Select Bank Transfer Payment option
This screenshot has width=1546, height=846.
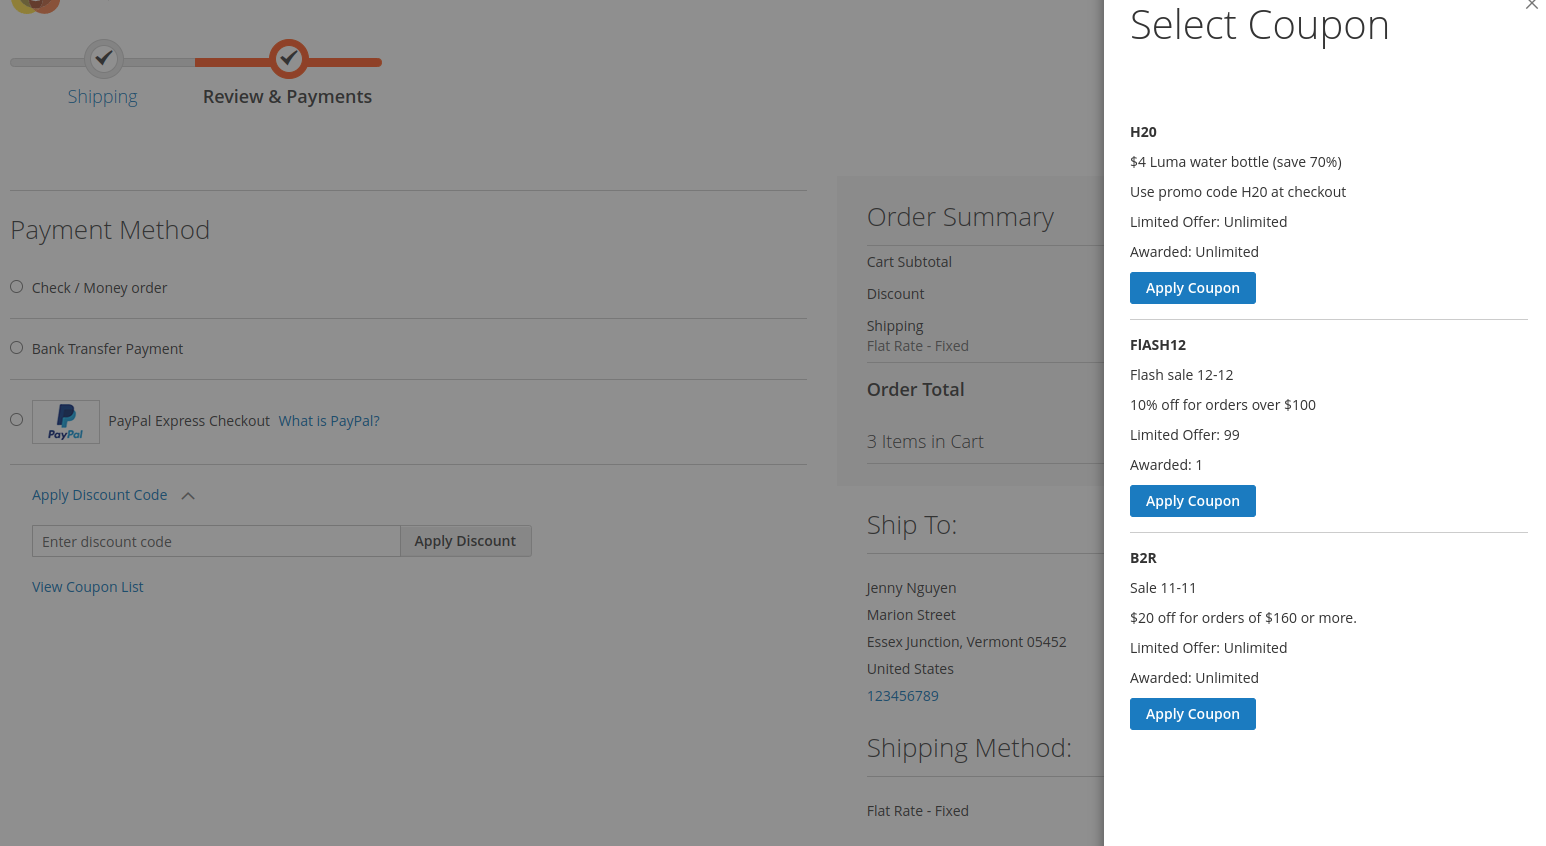(x=17, y=348)
